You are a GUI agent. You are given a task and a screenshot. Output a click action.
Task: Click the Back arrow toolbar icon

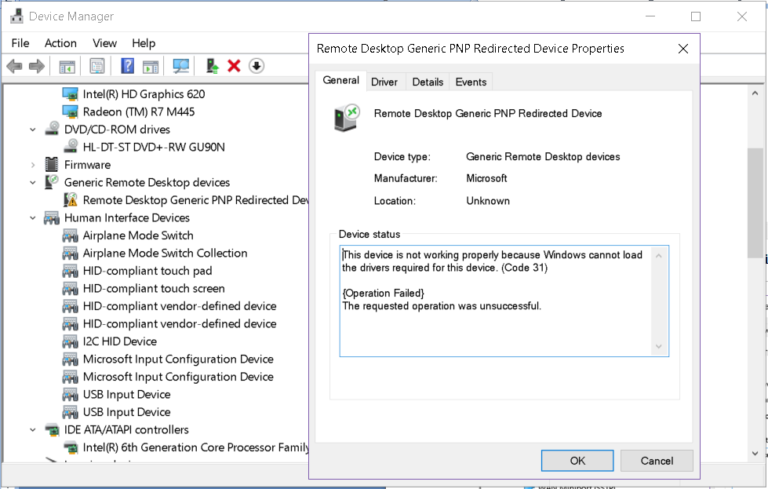pos(14,66)
